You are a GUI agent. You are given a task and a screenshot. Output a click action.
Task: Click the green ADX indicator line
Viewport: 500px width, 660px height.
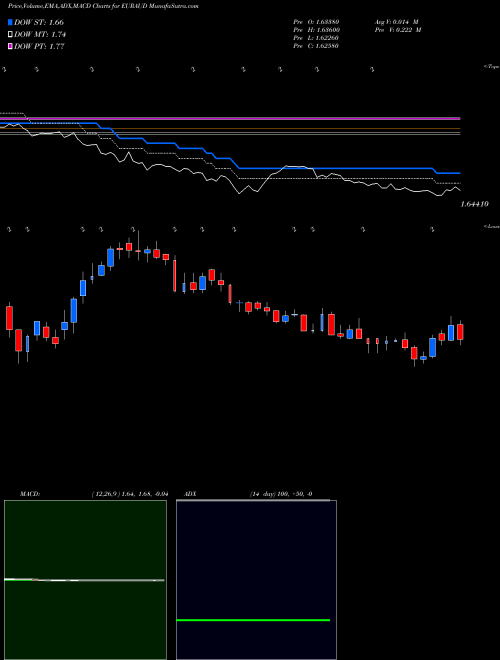tap(253, 620)
